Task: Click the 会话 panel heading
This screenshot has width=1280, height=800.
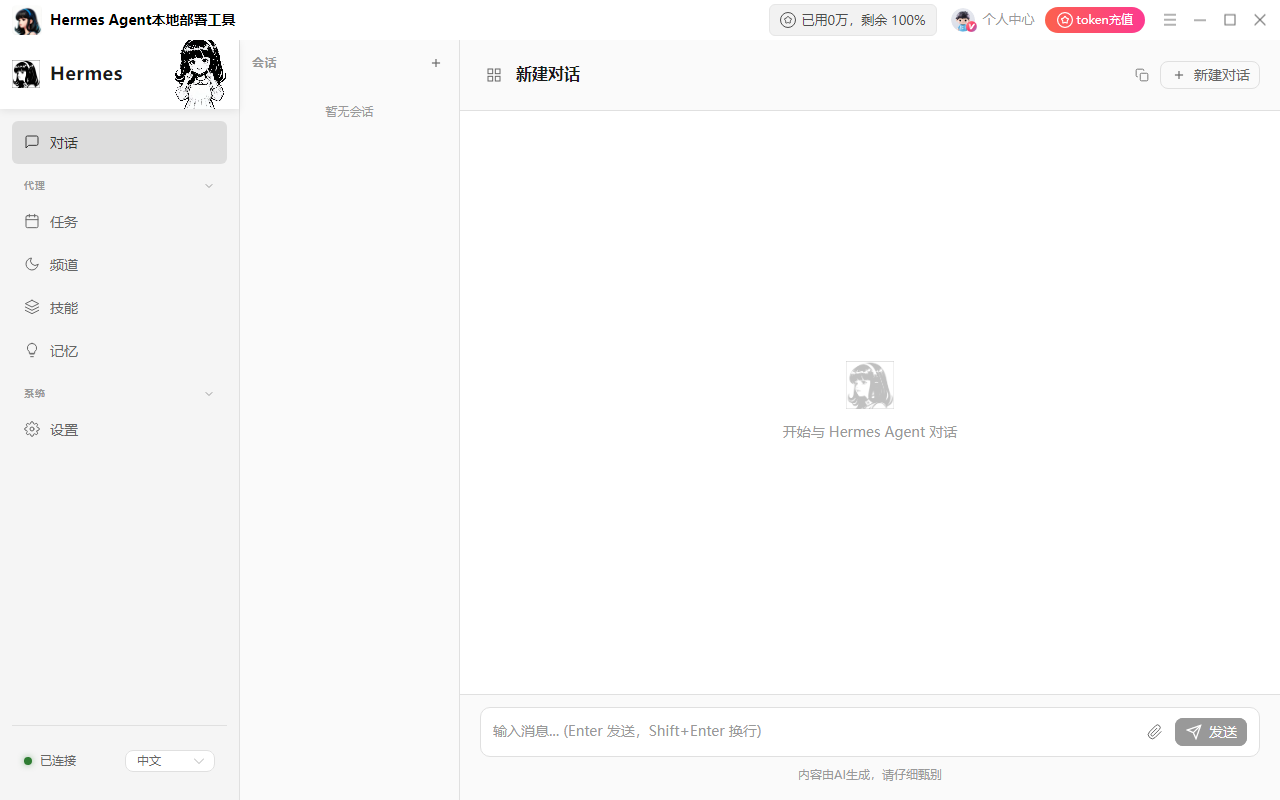Action: 264,63
